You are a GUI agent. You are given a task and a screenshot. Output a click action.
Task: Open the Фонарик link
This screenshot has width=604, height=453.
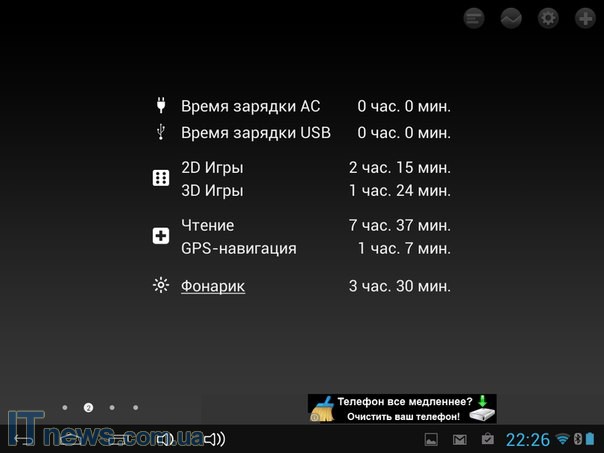(213, 286)
